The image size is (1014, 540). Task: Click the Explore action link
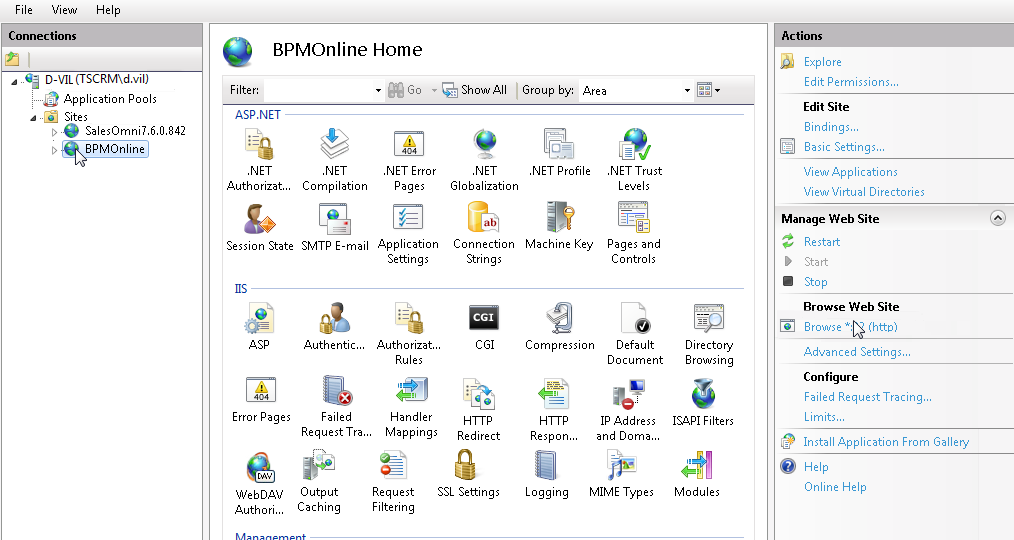tap(823, 62)
